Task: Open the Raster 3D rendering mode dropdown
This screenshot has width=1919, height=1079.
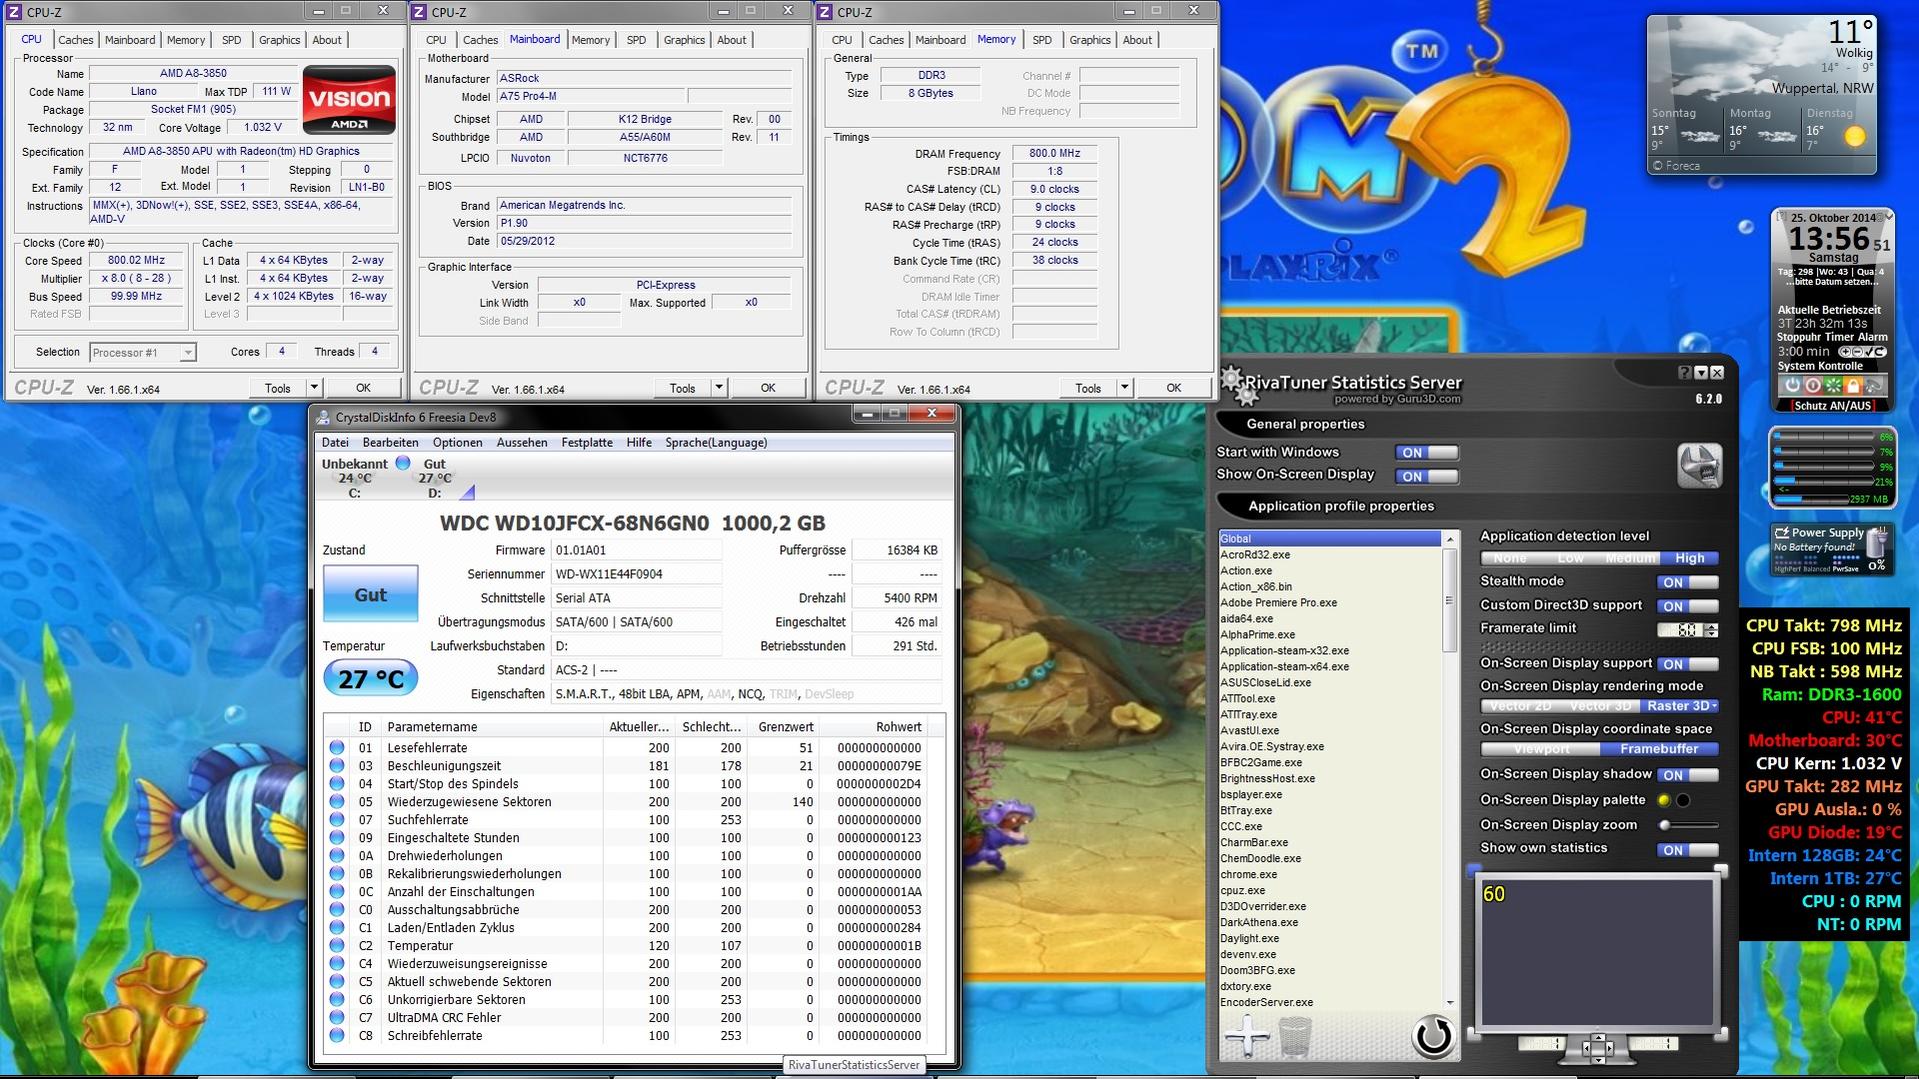Action: click(x=1680, y=706)
